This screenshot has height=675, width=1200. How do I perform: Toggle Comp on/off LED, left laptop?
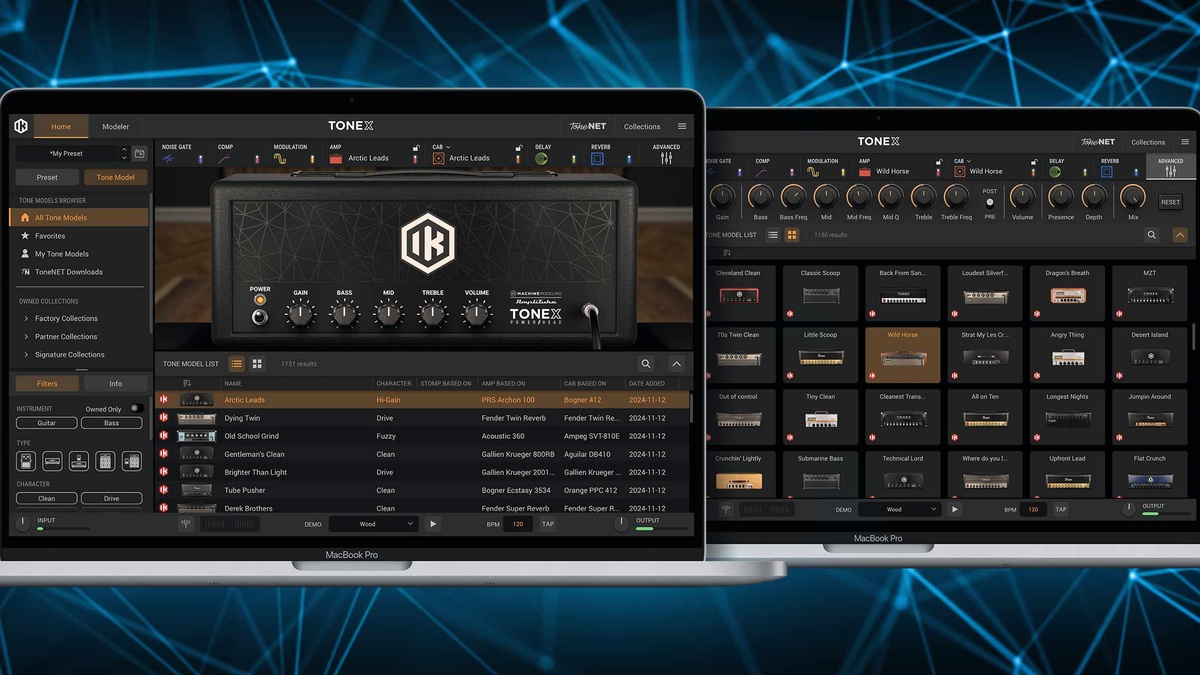[x=257, y=158]
